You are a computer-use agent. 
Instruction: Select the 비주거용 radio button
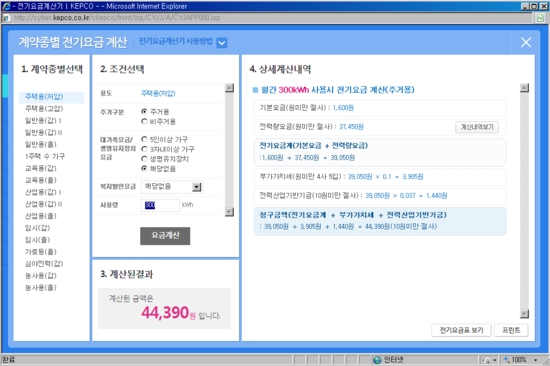point(144,121)
